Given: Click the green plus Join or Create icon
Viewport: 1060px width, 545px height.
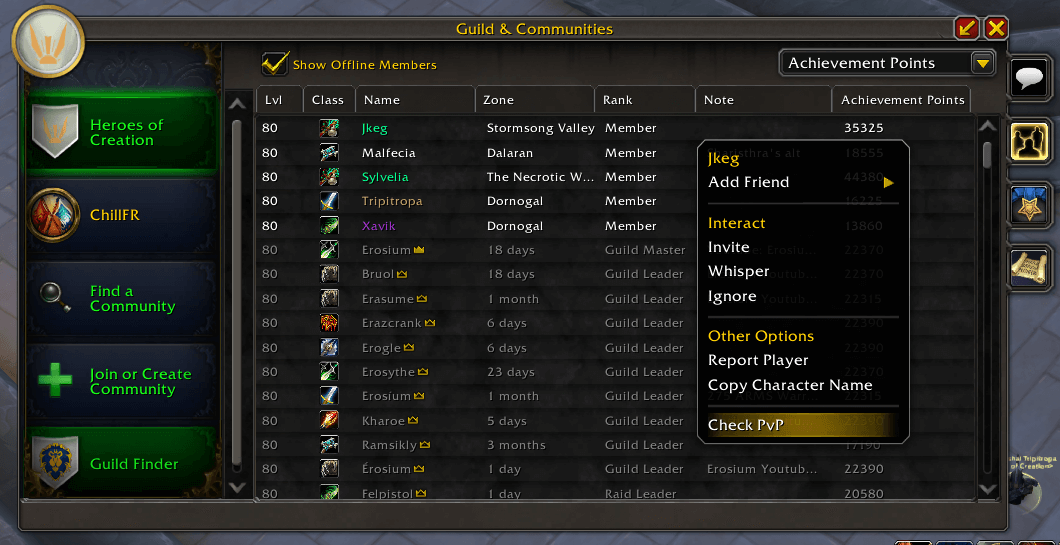Looking at the screenshot, I should 55,381.
